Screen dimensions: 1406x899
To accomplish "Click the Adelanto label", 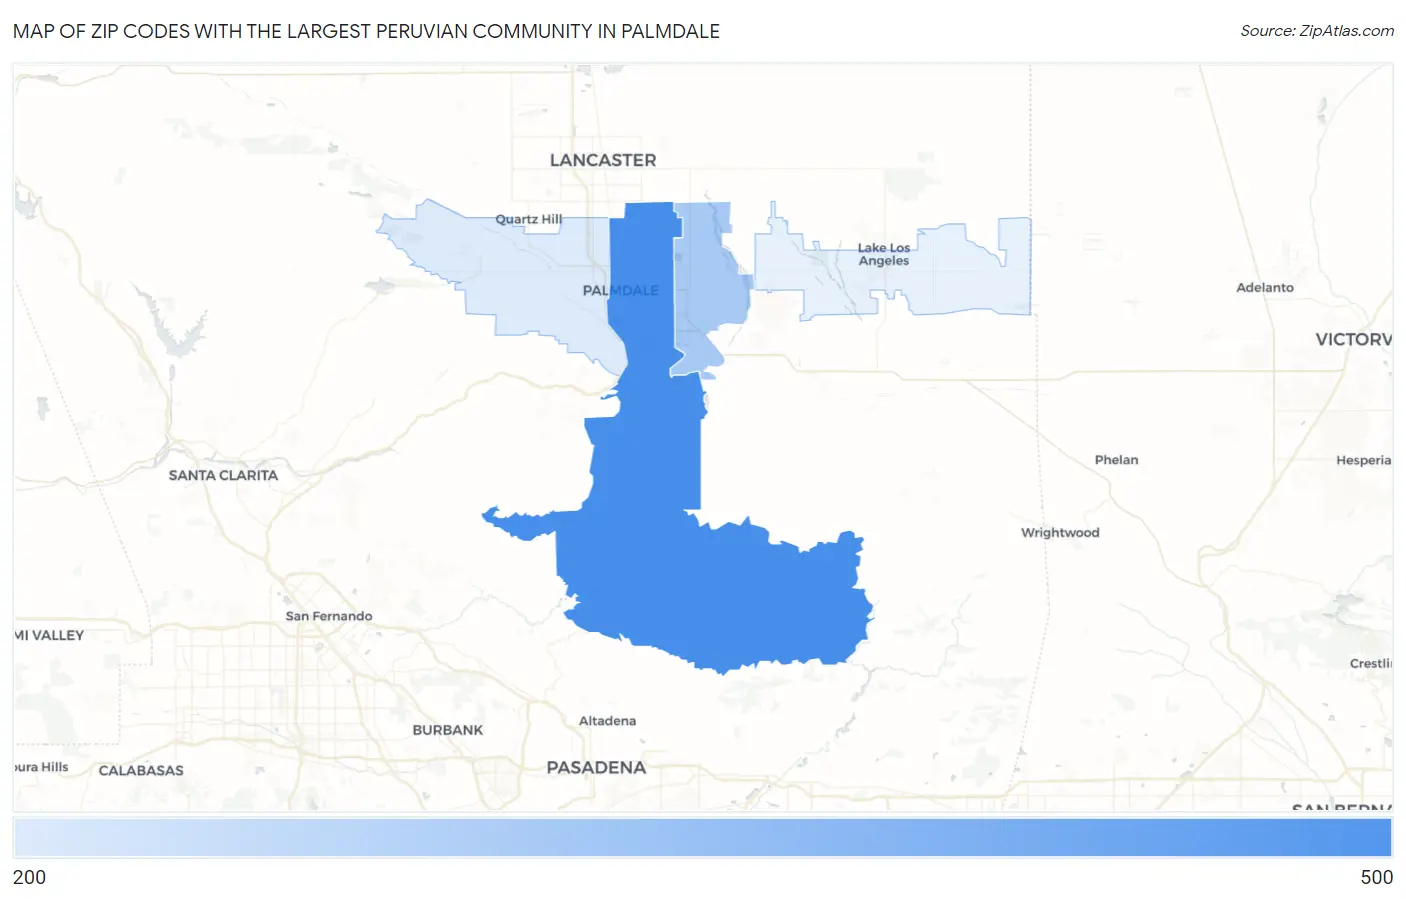I will pos(1265,287).
